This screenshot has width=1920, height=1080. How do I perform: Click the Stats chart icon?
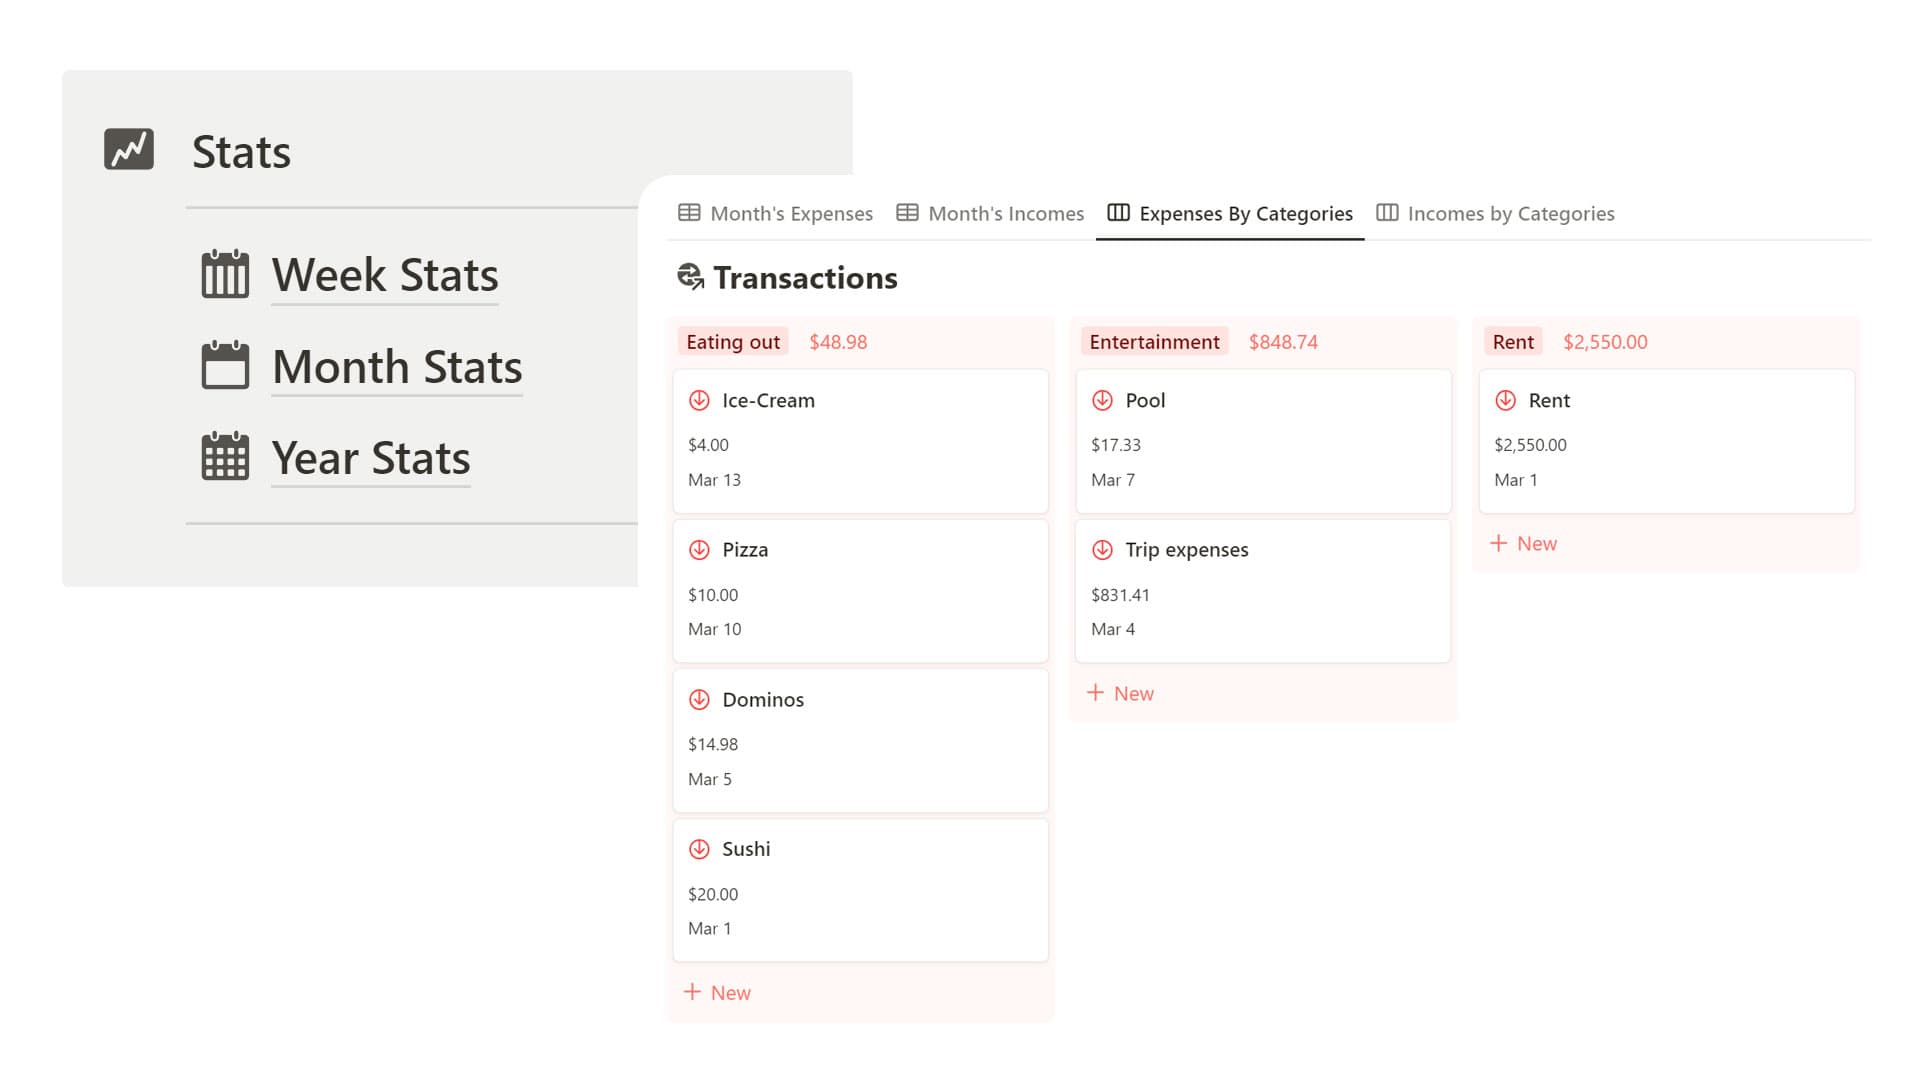pyautogui.click(x=129, y=149)
